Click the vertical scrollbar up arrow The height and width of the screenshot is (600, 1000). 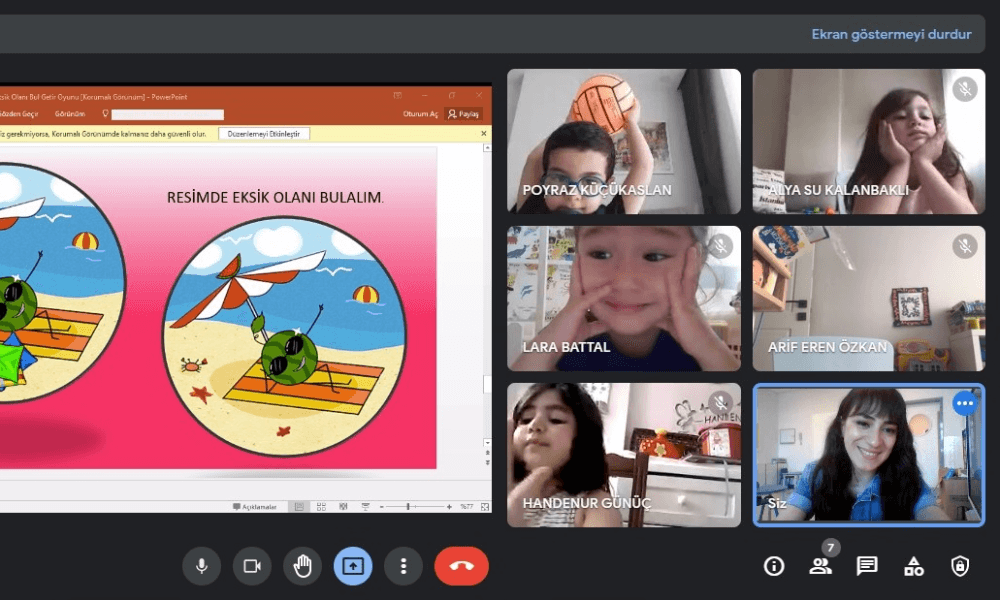pos(487,148)
